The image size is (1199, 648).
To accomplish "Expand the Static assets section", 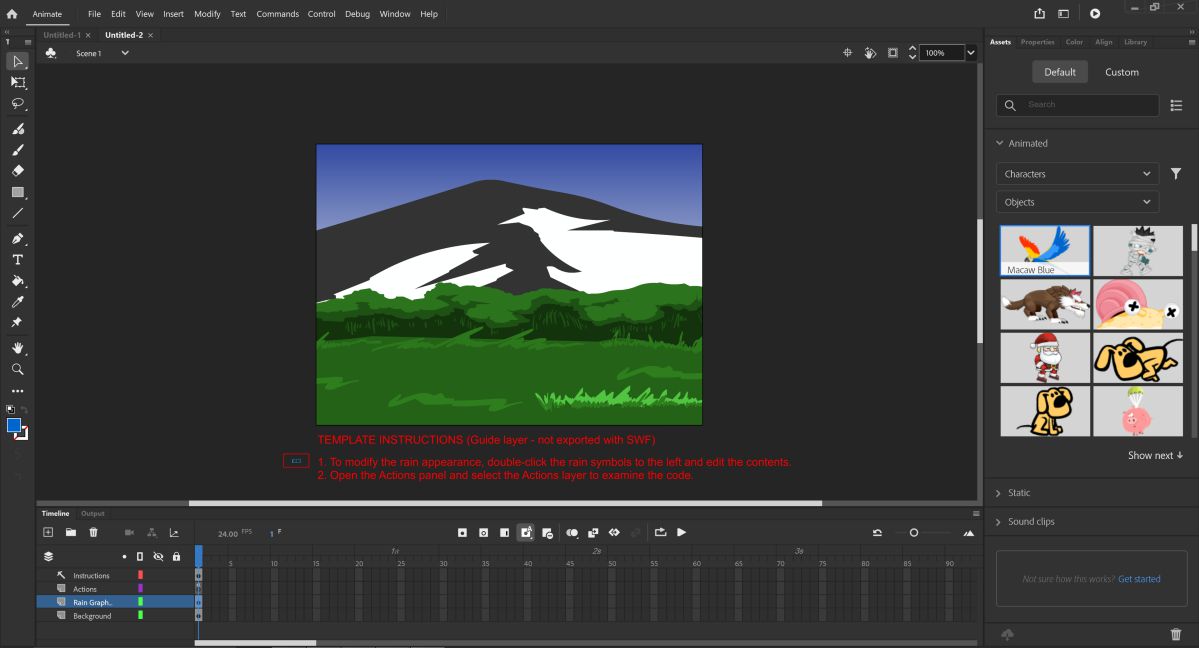I will (x=1019, y=493).
